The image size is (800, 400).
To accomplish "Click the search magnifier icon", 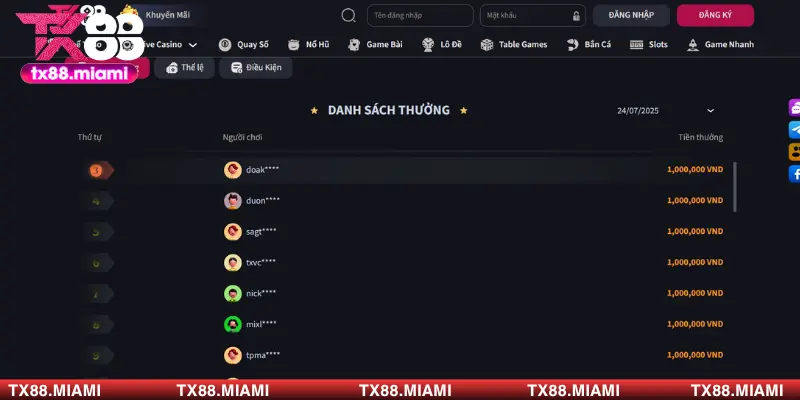I will point(348,15).
